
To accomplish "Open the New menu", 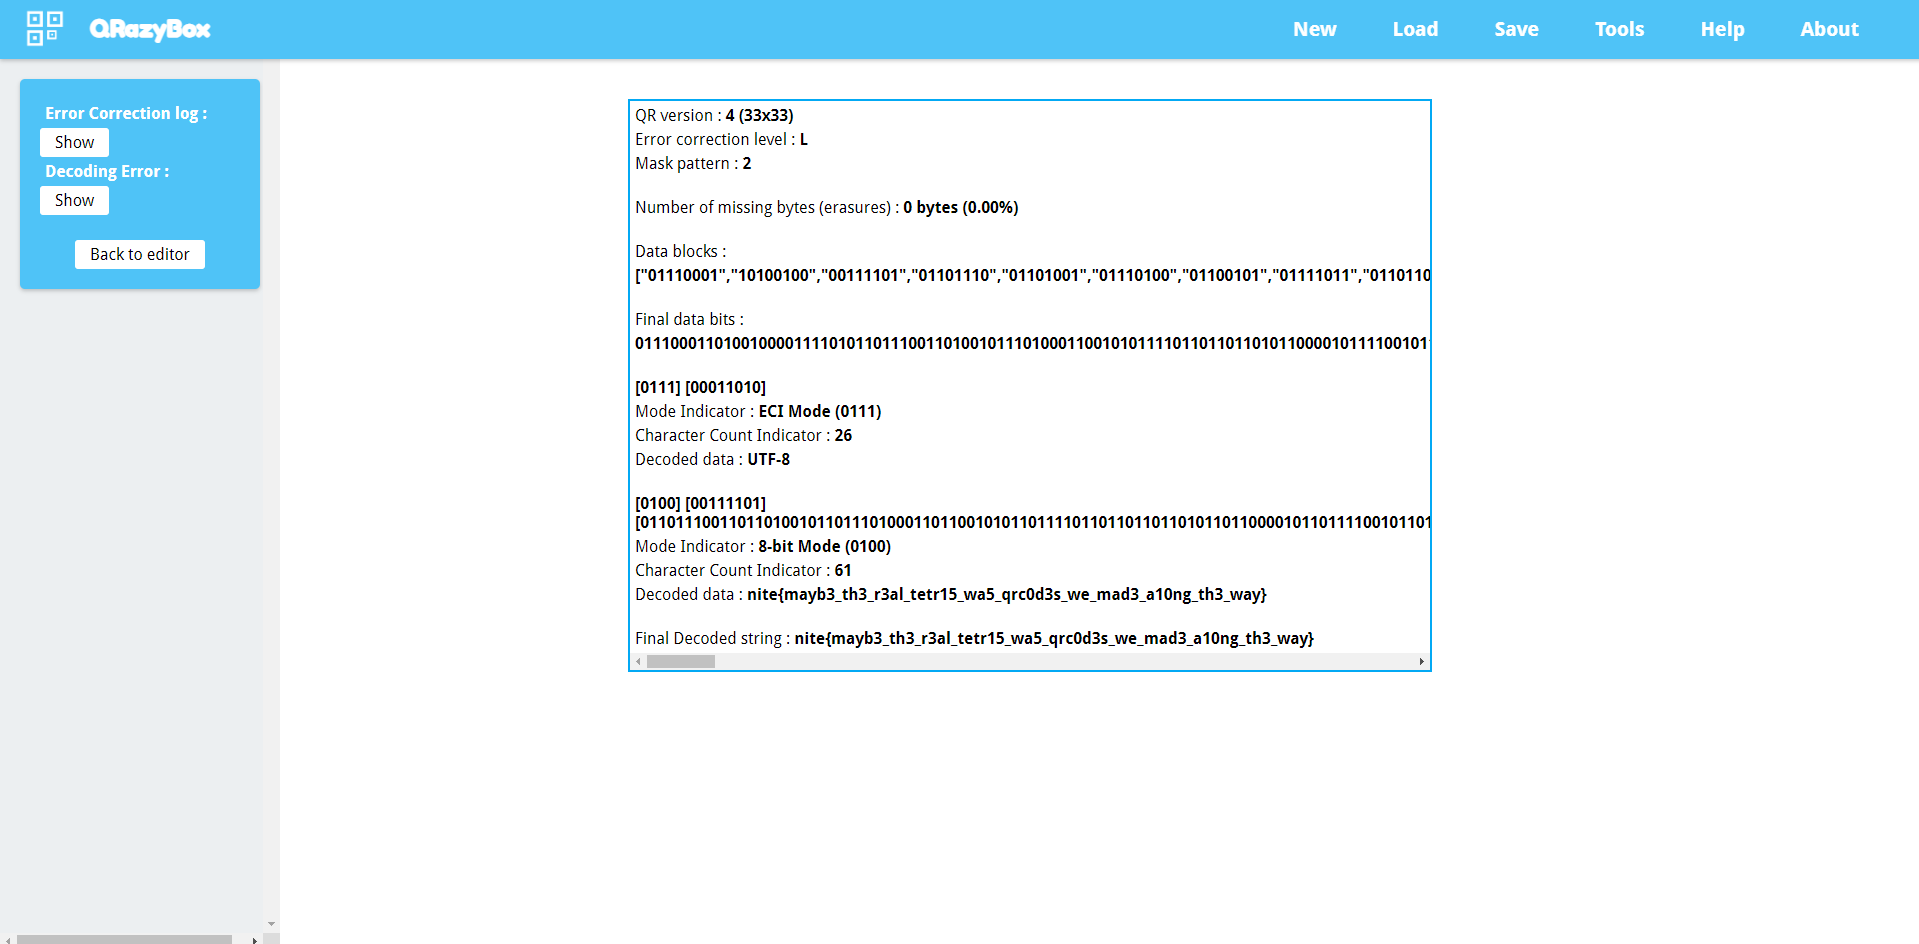I will pyautogui.click(x=1314, y=29).
